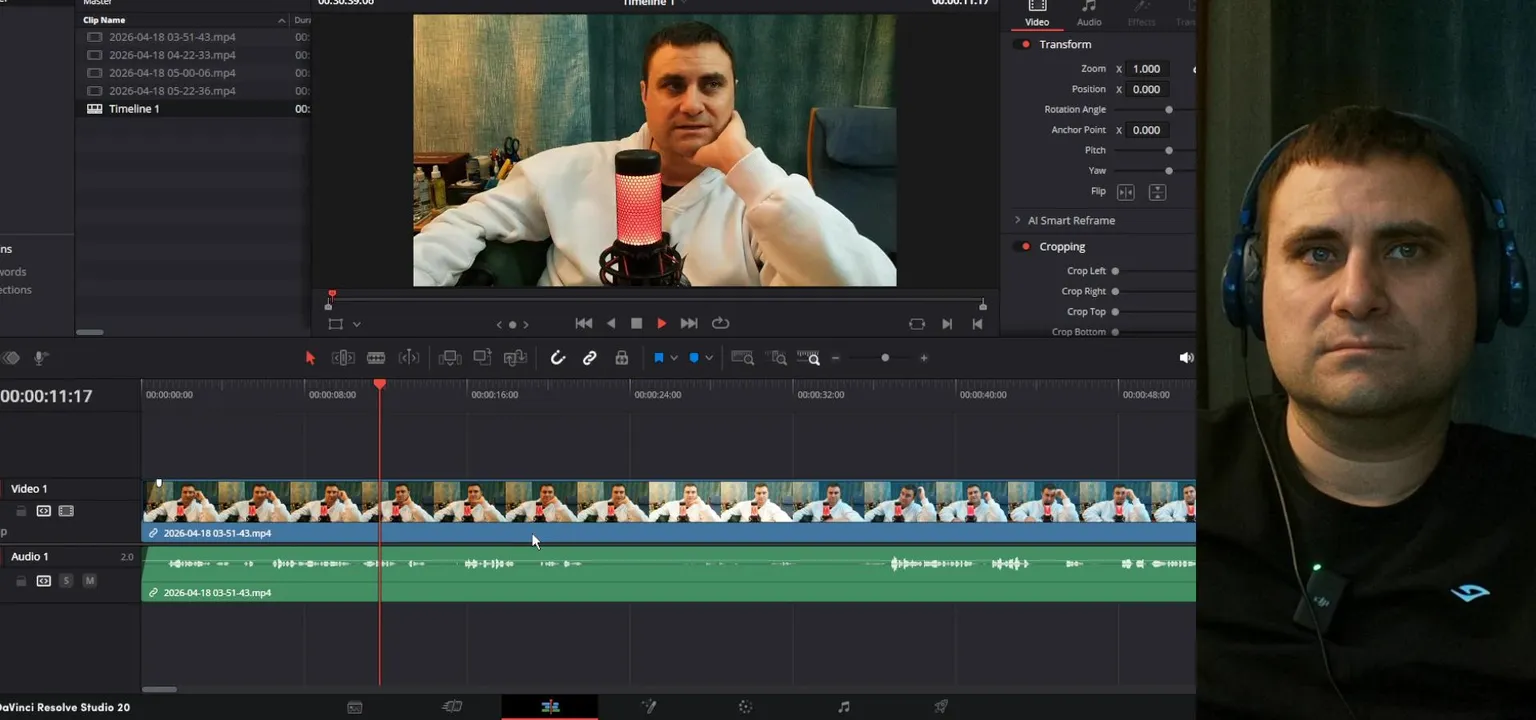Image resolution: width=1536 pixels, height=720 pixels.
Task: Click the viewer transform overlay icon
Action: 335,324
